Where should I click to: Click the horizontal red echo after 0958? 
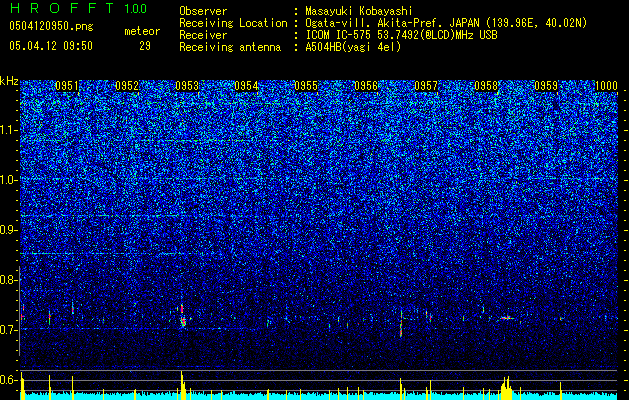[x=507, y=318]
